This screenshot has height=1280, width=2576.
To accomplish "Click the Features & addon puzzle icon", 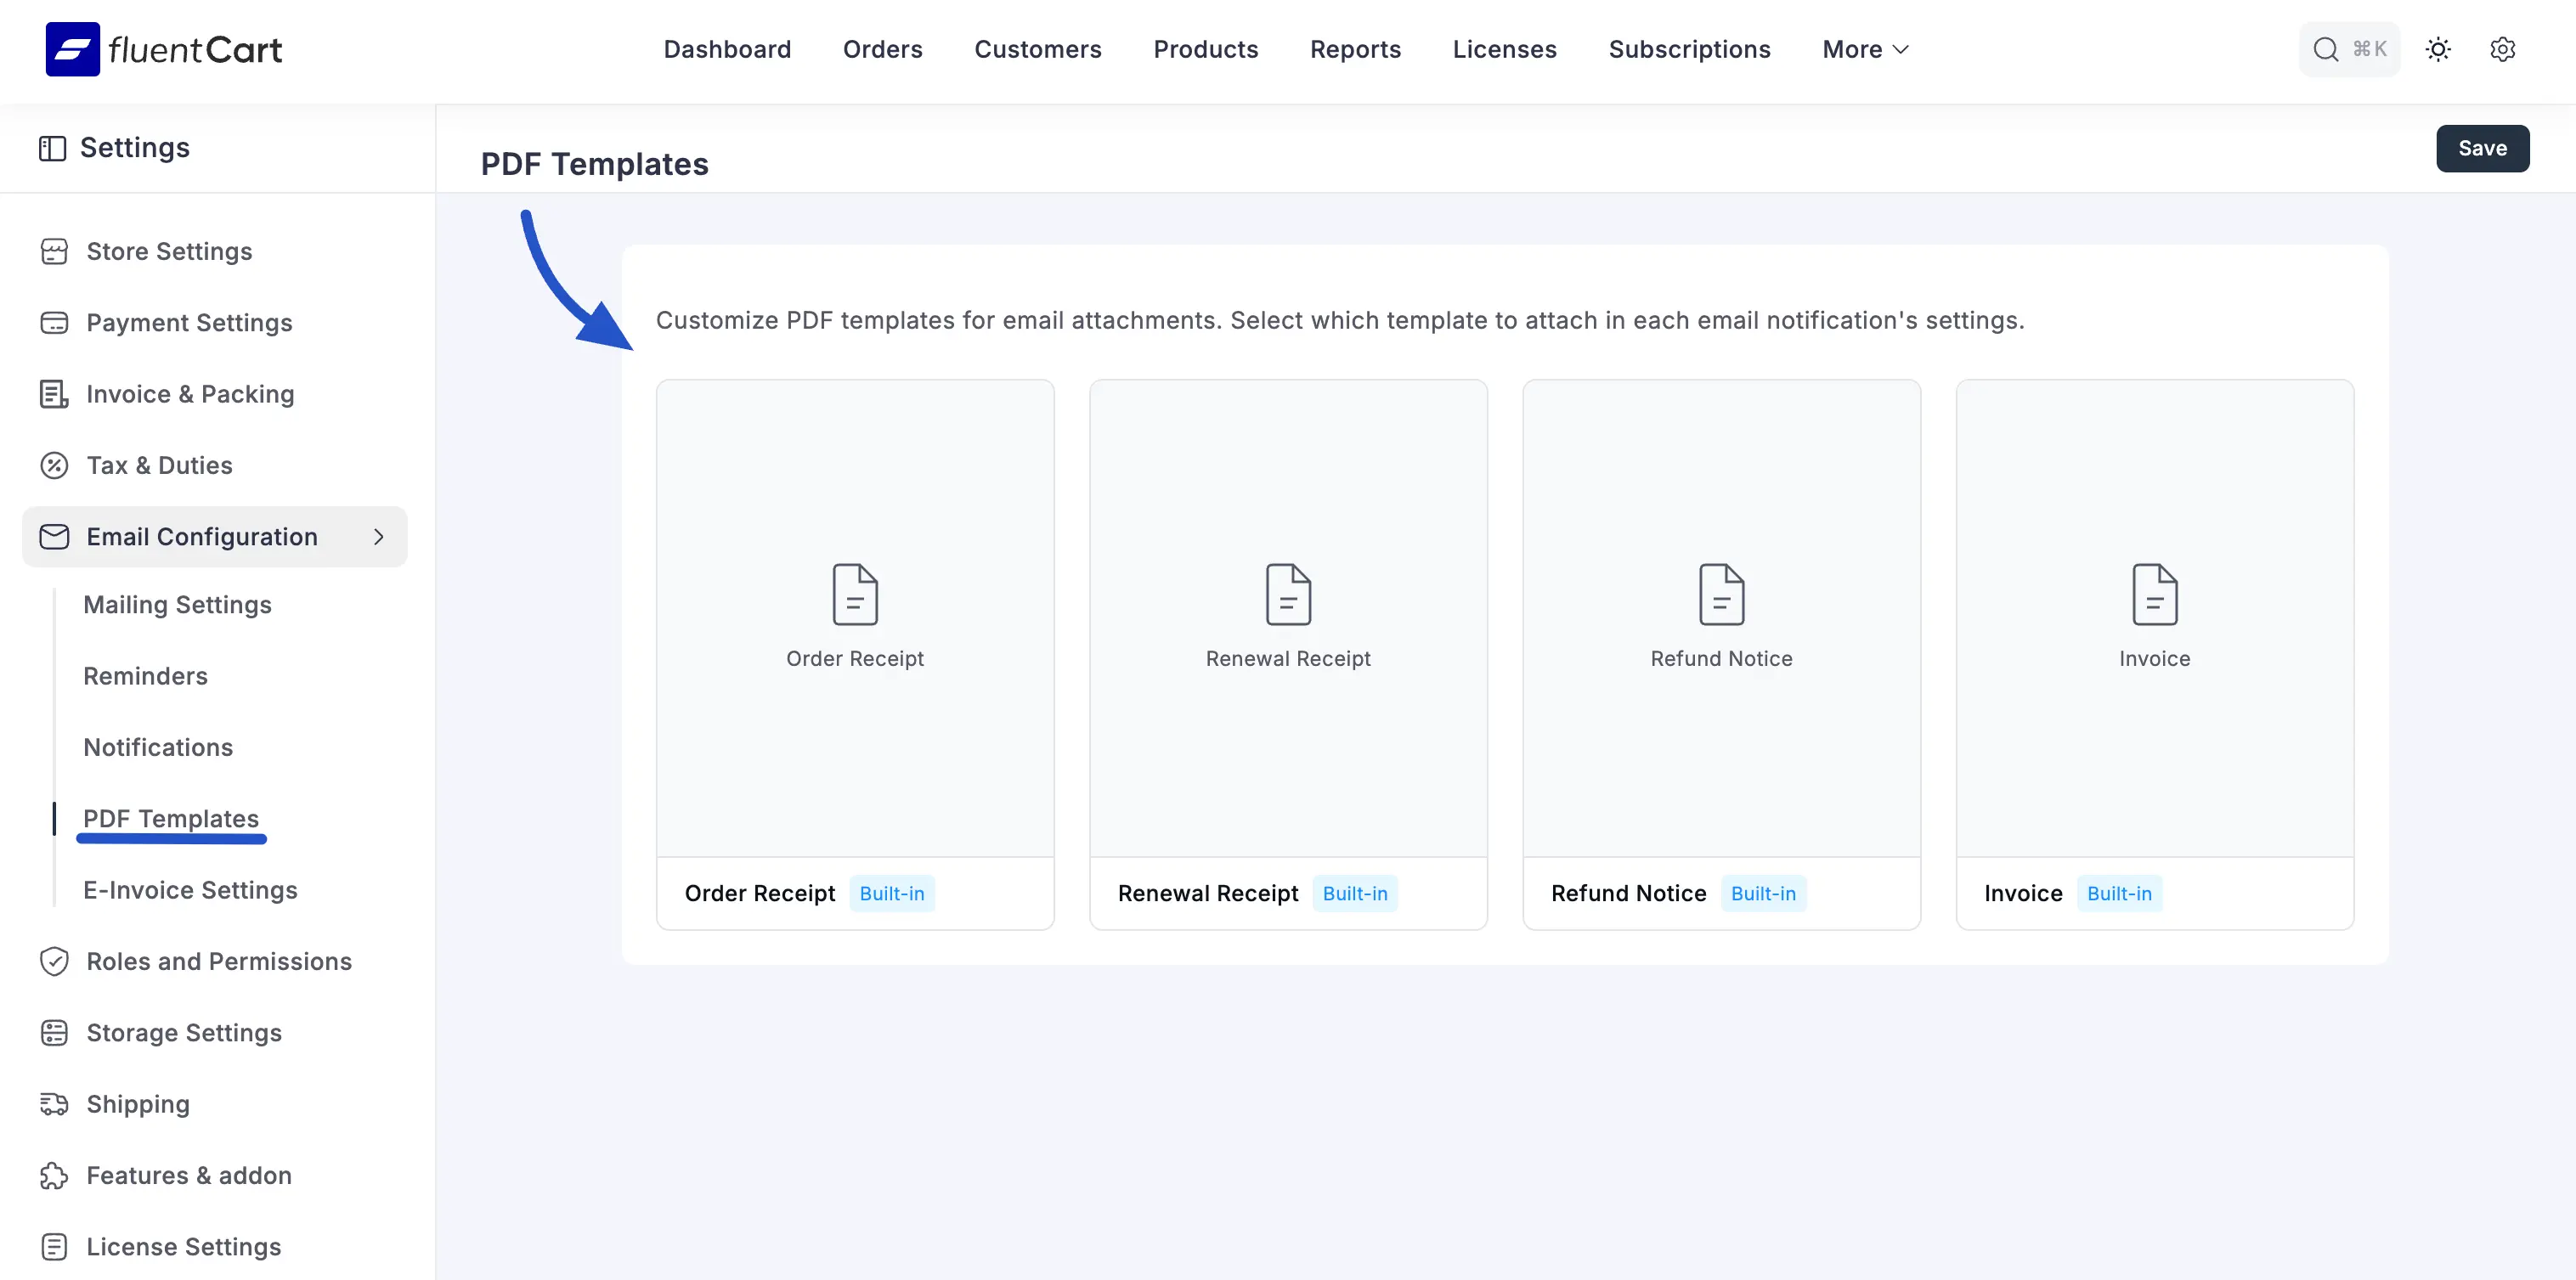I will 54,1175.
